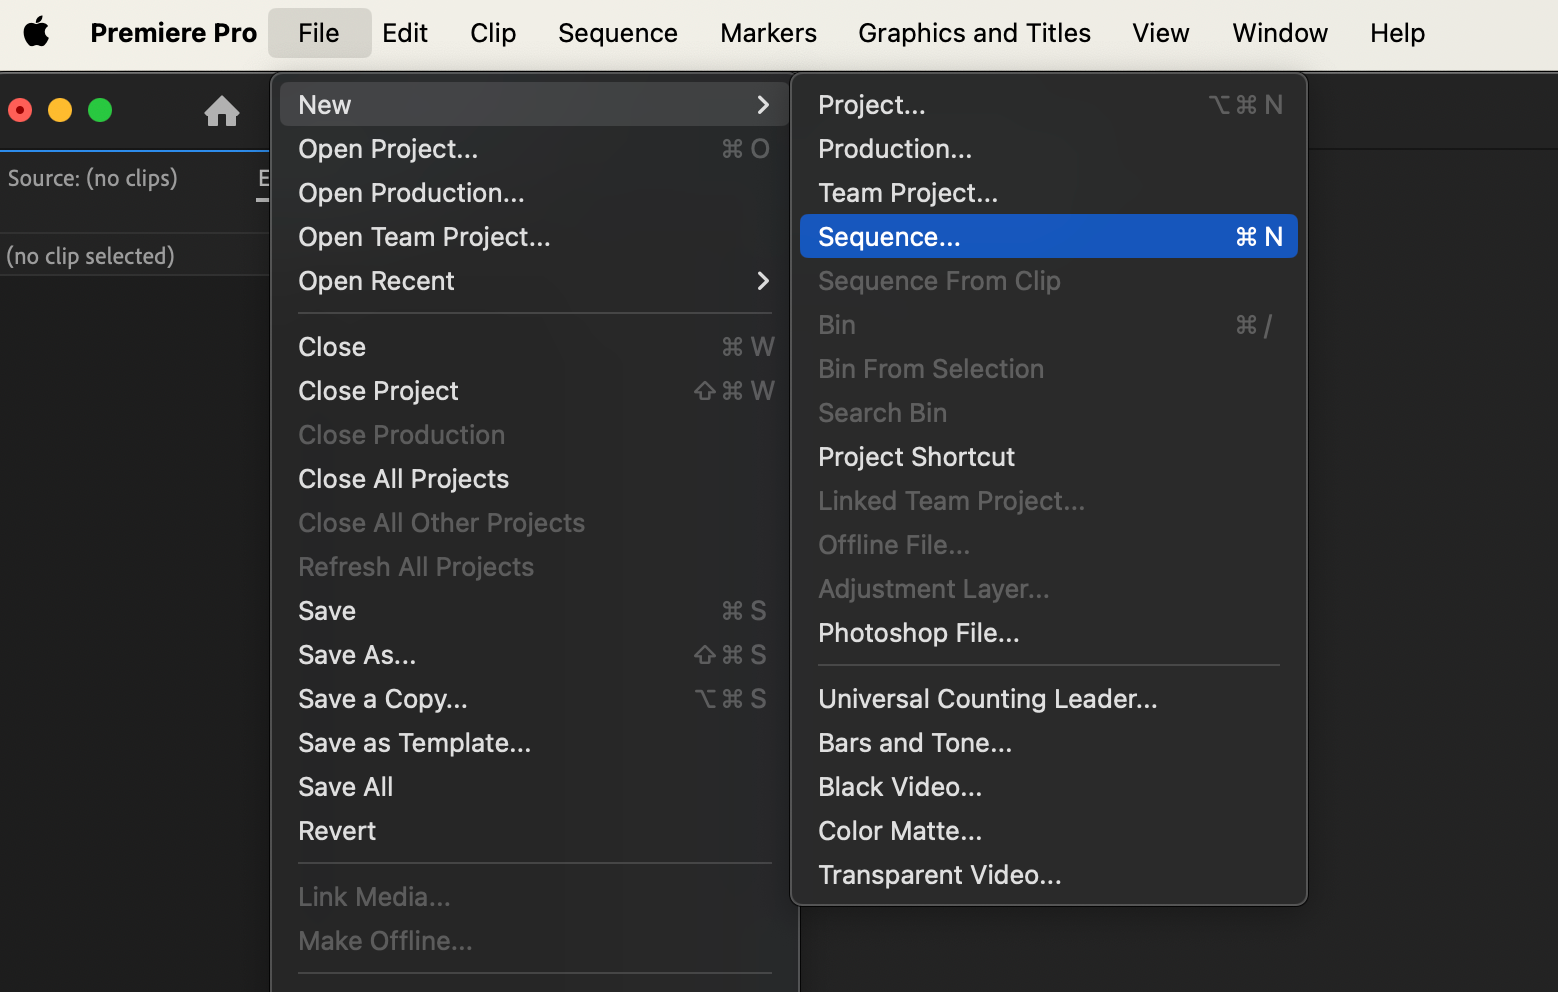This screenshot has width=1558, height=992.
Task: Create Transparent Video…
Action: 1049,875
